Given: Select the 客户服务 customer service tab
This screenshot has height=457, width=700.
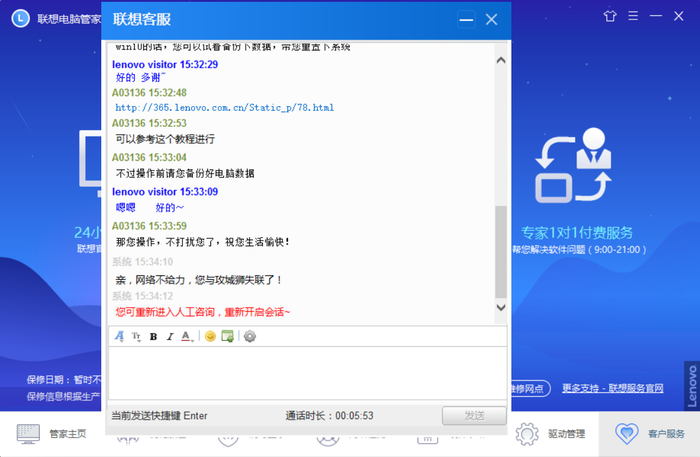Looking at the screenshot, I should point(651,434).
